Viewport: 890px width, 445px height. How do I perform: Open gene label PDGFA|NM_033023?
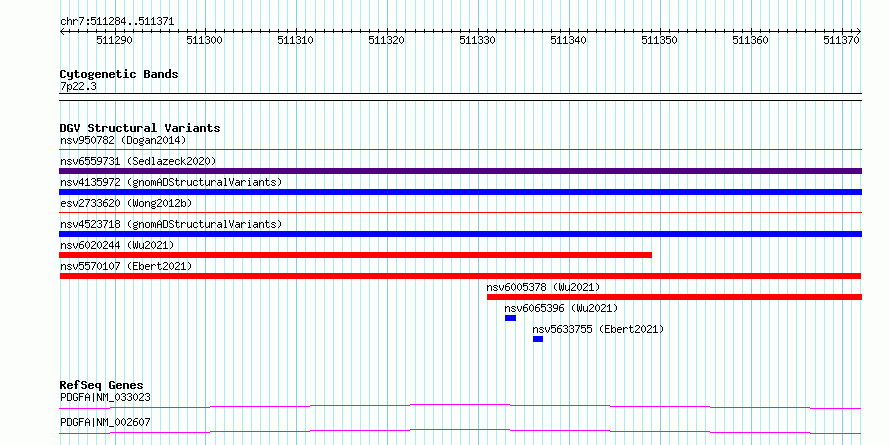click(105, 397)
